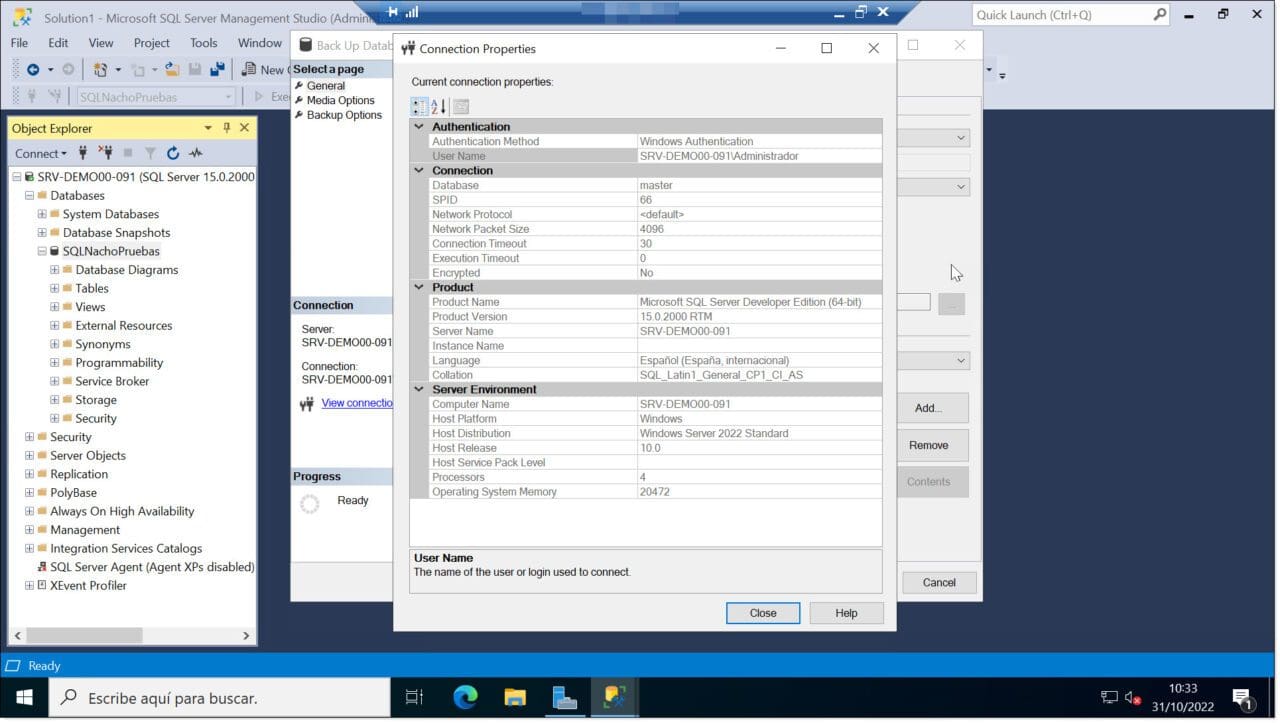Click the Help button in Connection Properties
Image resolution: width=1280 pixels, height=723 pixels.
[846, 613]
